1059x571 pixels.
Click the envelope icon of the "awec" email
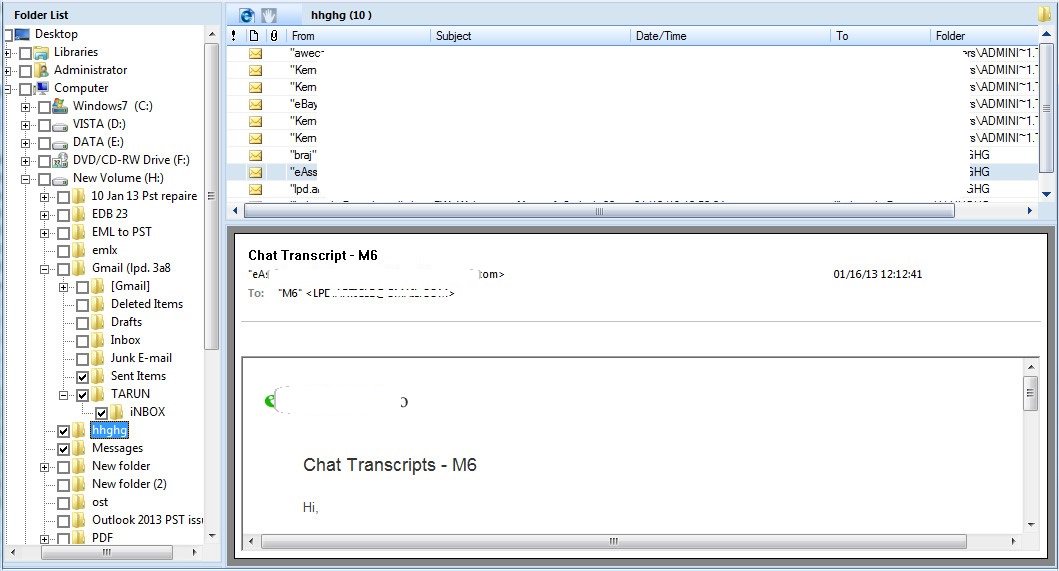coord(255,53)
